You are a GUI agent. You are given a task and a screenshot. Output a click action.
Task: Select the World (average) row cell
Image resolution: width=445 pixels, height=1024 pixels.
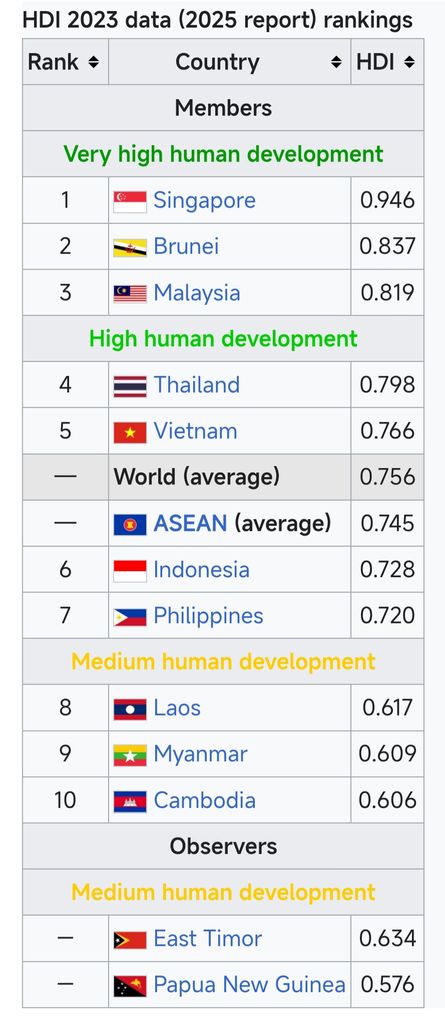pos(229,477)
